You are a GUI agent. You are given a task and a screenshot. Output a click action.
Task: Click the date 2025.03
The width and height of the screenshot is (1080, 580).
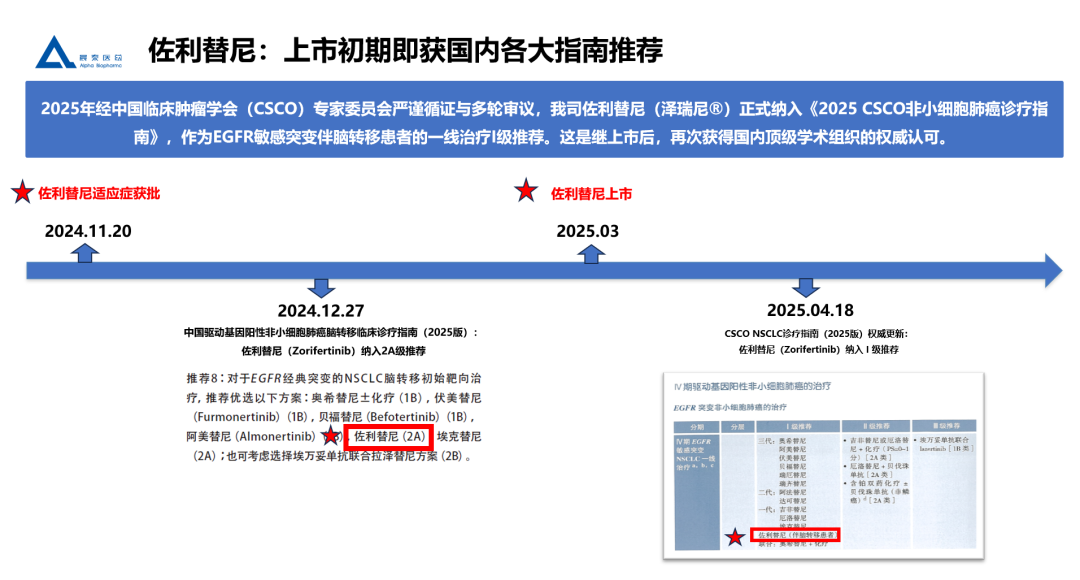[x=588, y=231]
